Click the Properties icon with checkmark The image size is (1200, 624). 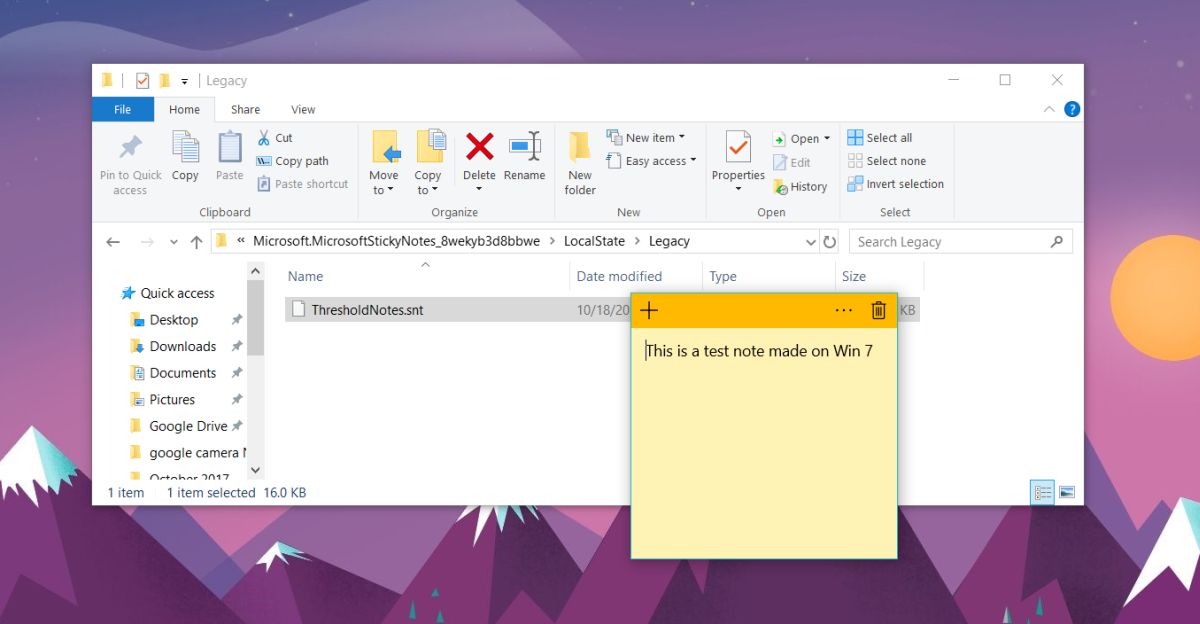click(x=738, y=147)
